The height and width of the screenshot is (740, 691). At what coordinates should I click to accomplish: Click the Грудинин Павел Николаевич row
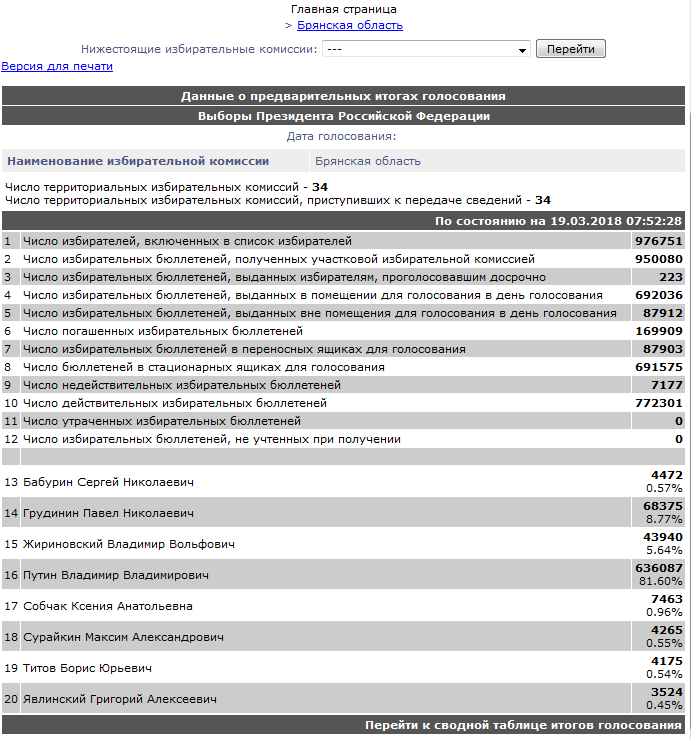pyautogui.click(x=343, y=513)
